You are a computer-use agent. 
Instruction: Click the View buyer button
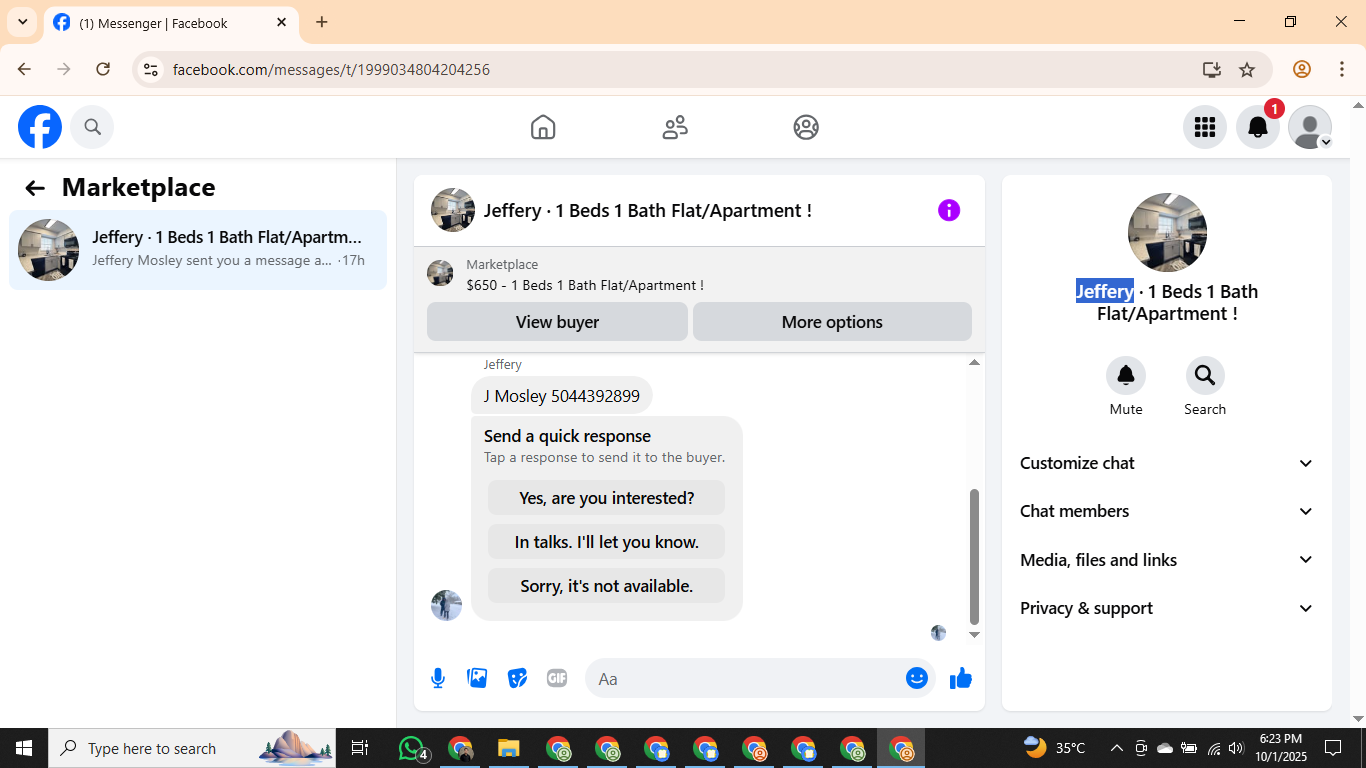557,322
